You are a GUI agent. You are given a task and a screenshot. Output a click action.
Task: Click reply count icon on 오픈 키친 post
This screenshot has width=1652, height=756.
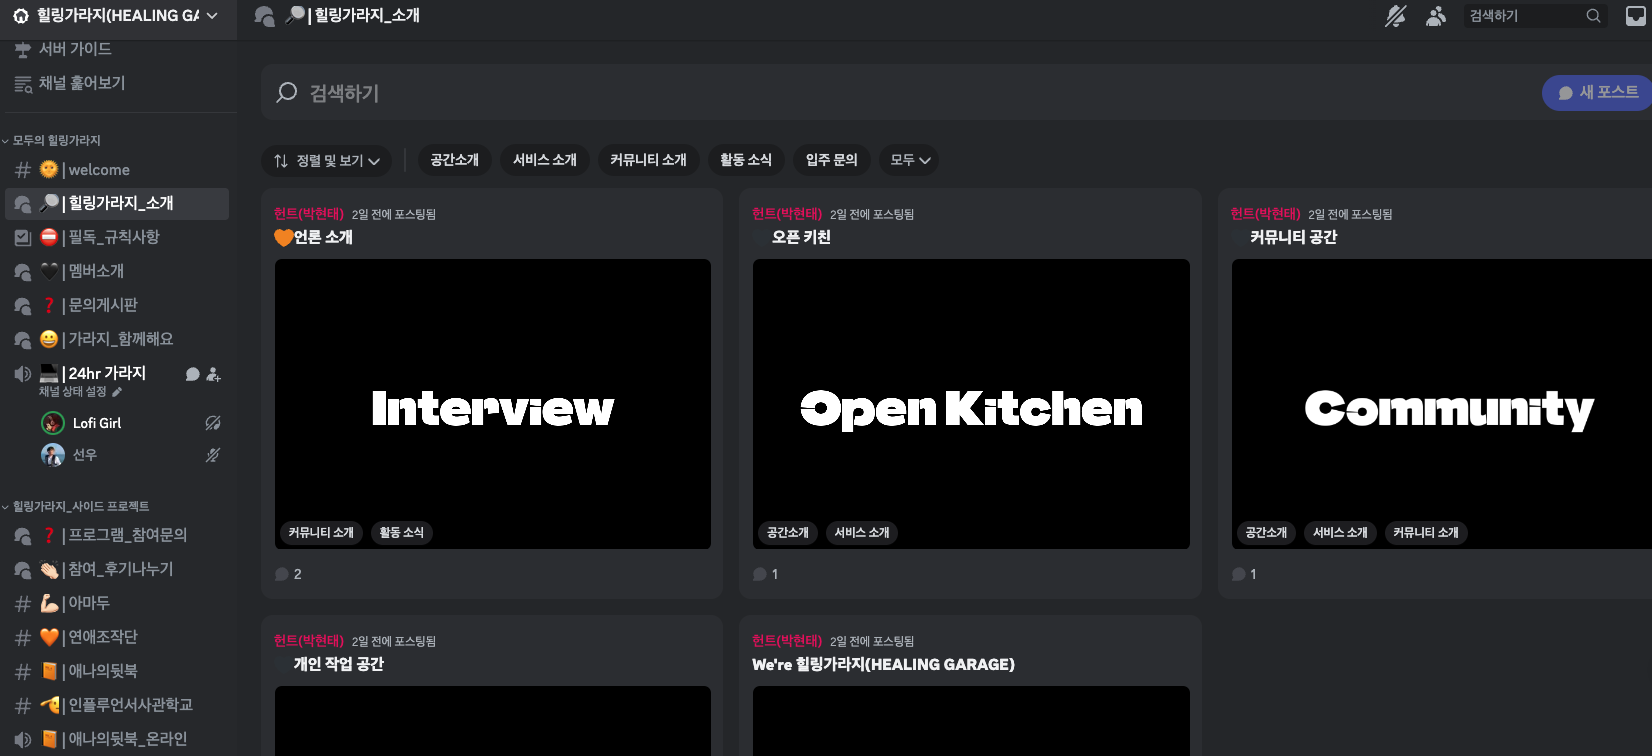point(760,575)
